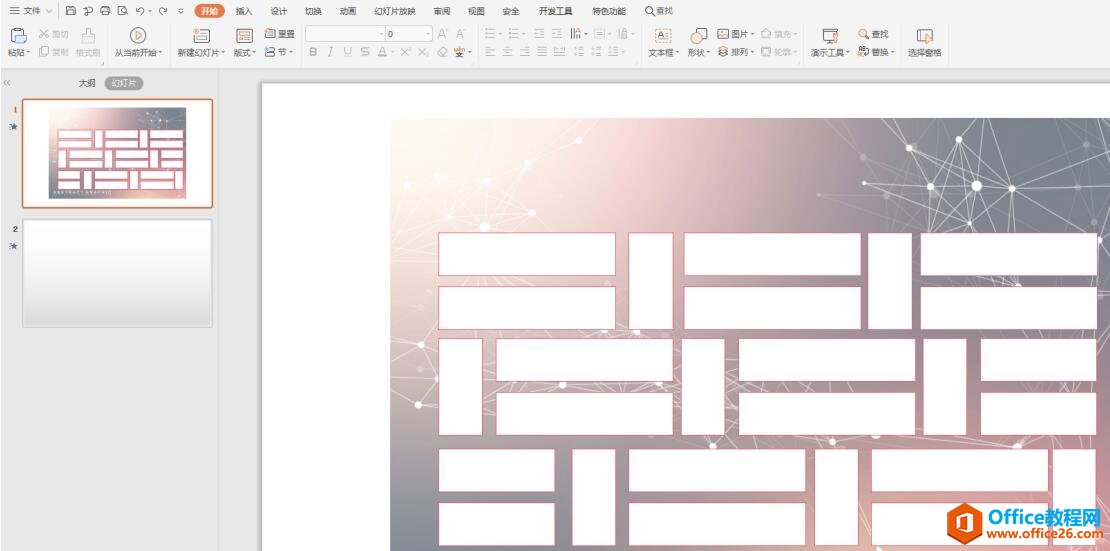This screenshot has width=1110, height=551.
Task: Open the 设计 design tab
Action: point(279,11)
